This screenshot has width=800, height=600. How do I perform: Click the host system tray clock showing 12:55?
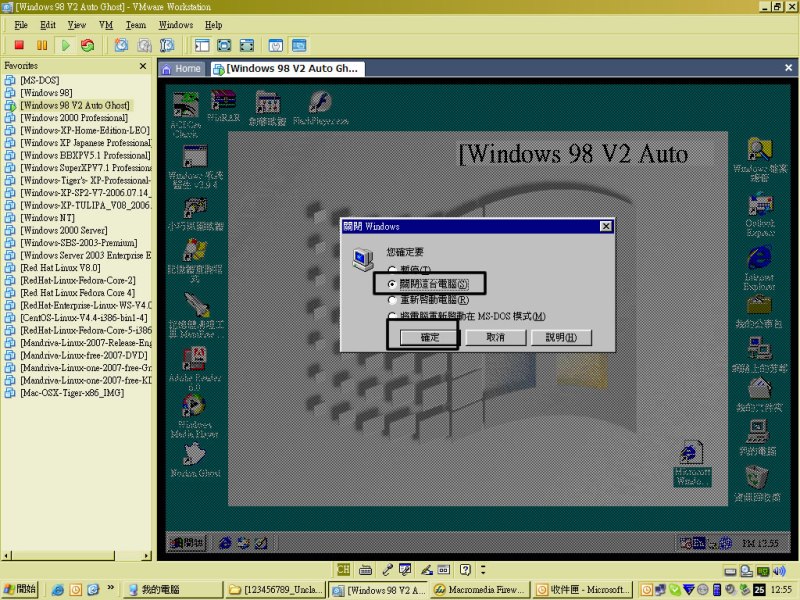[x=781, y=590]
